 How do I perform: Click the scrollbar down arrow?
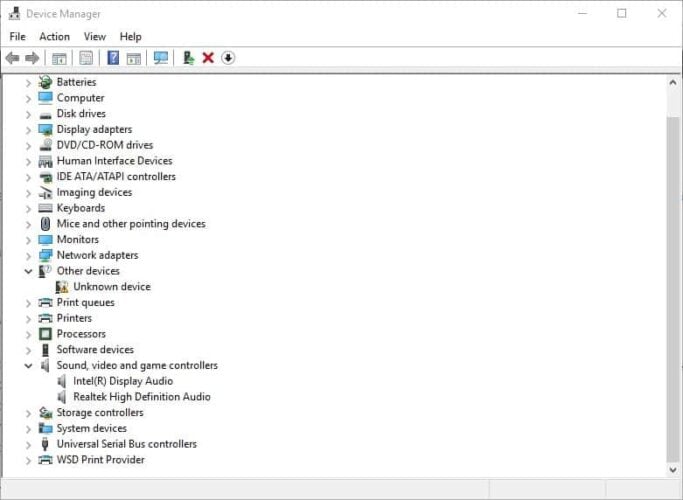[673, 470]
